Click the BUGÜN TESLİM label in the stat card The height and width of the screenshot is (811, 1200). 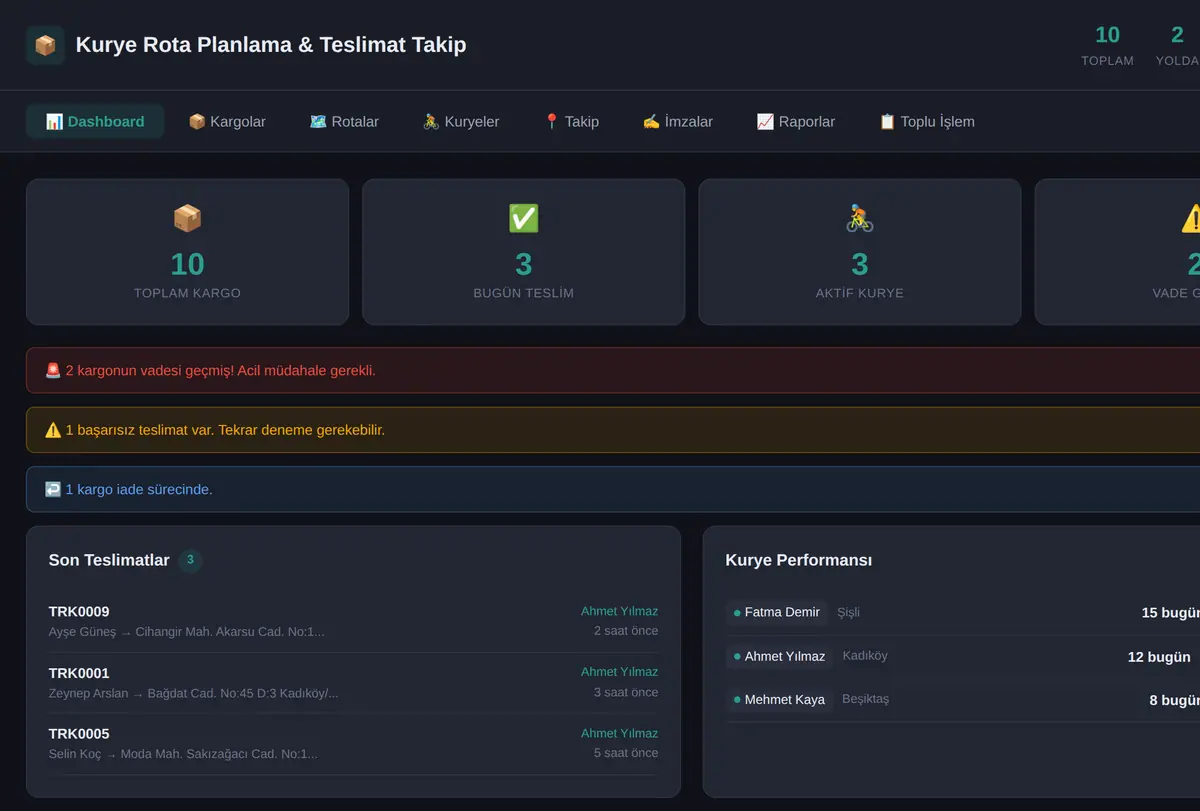point(523,293)
